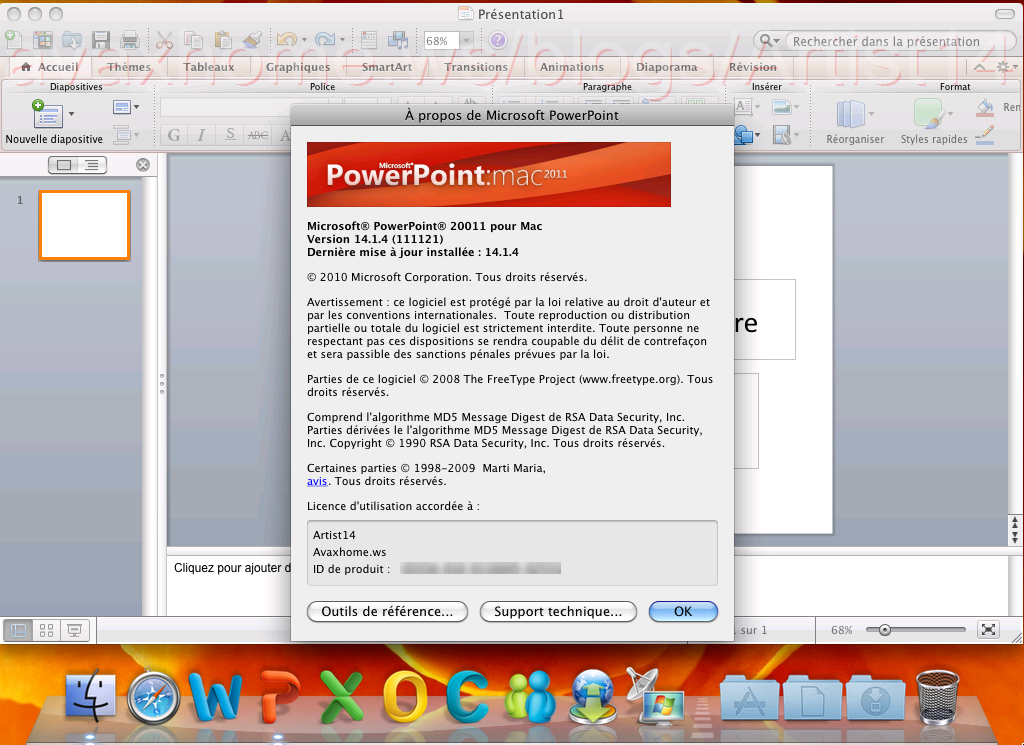Click the Open file folder icon

[72, 40]
